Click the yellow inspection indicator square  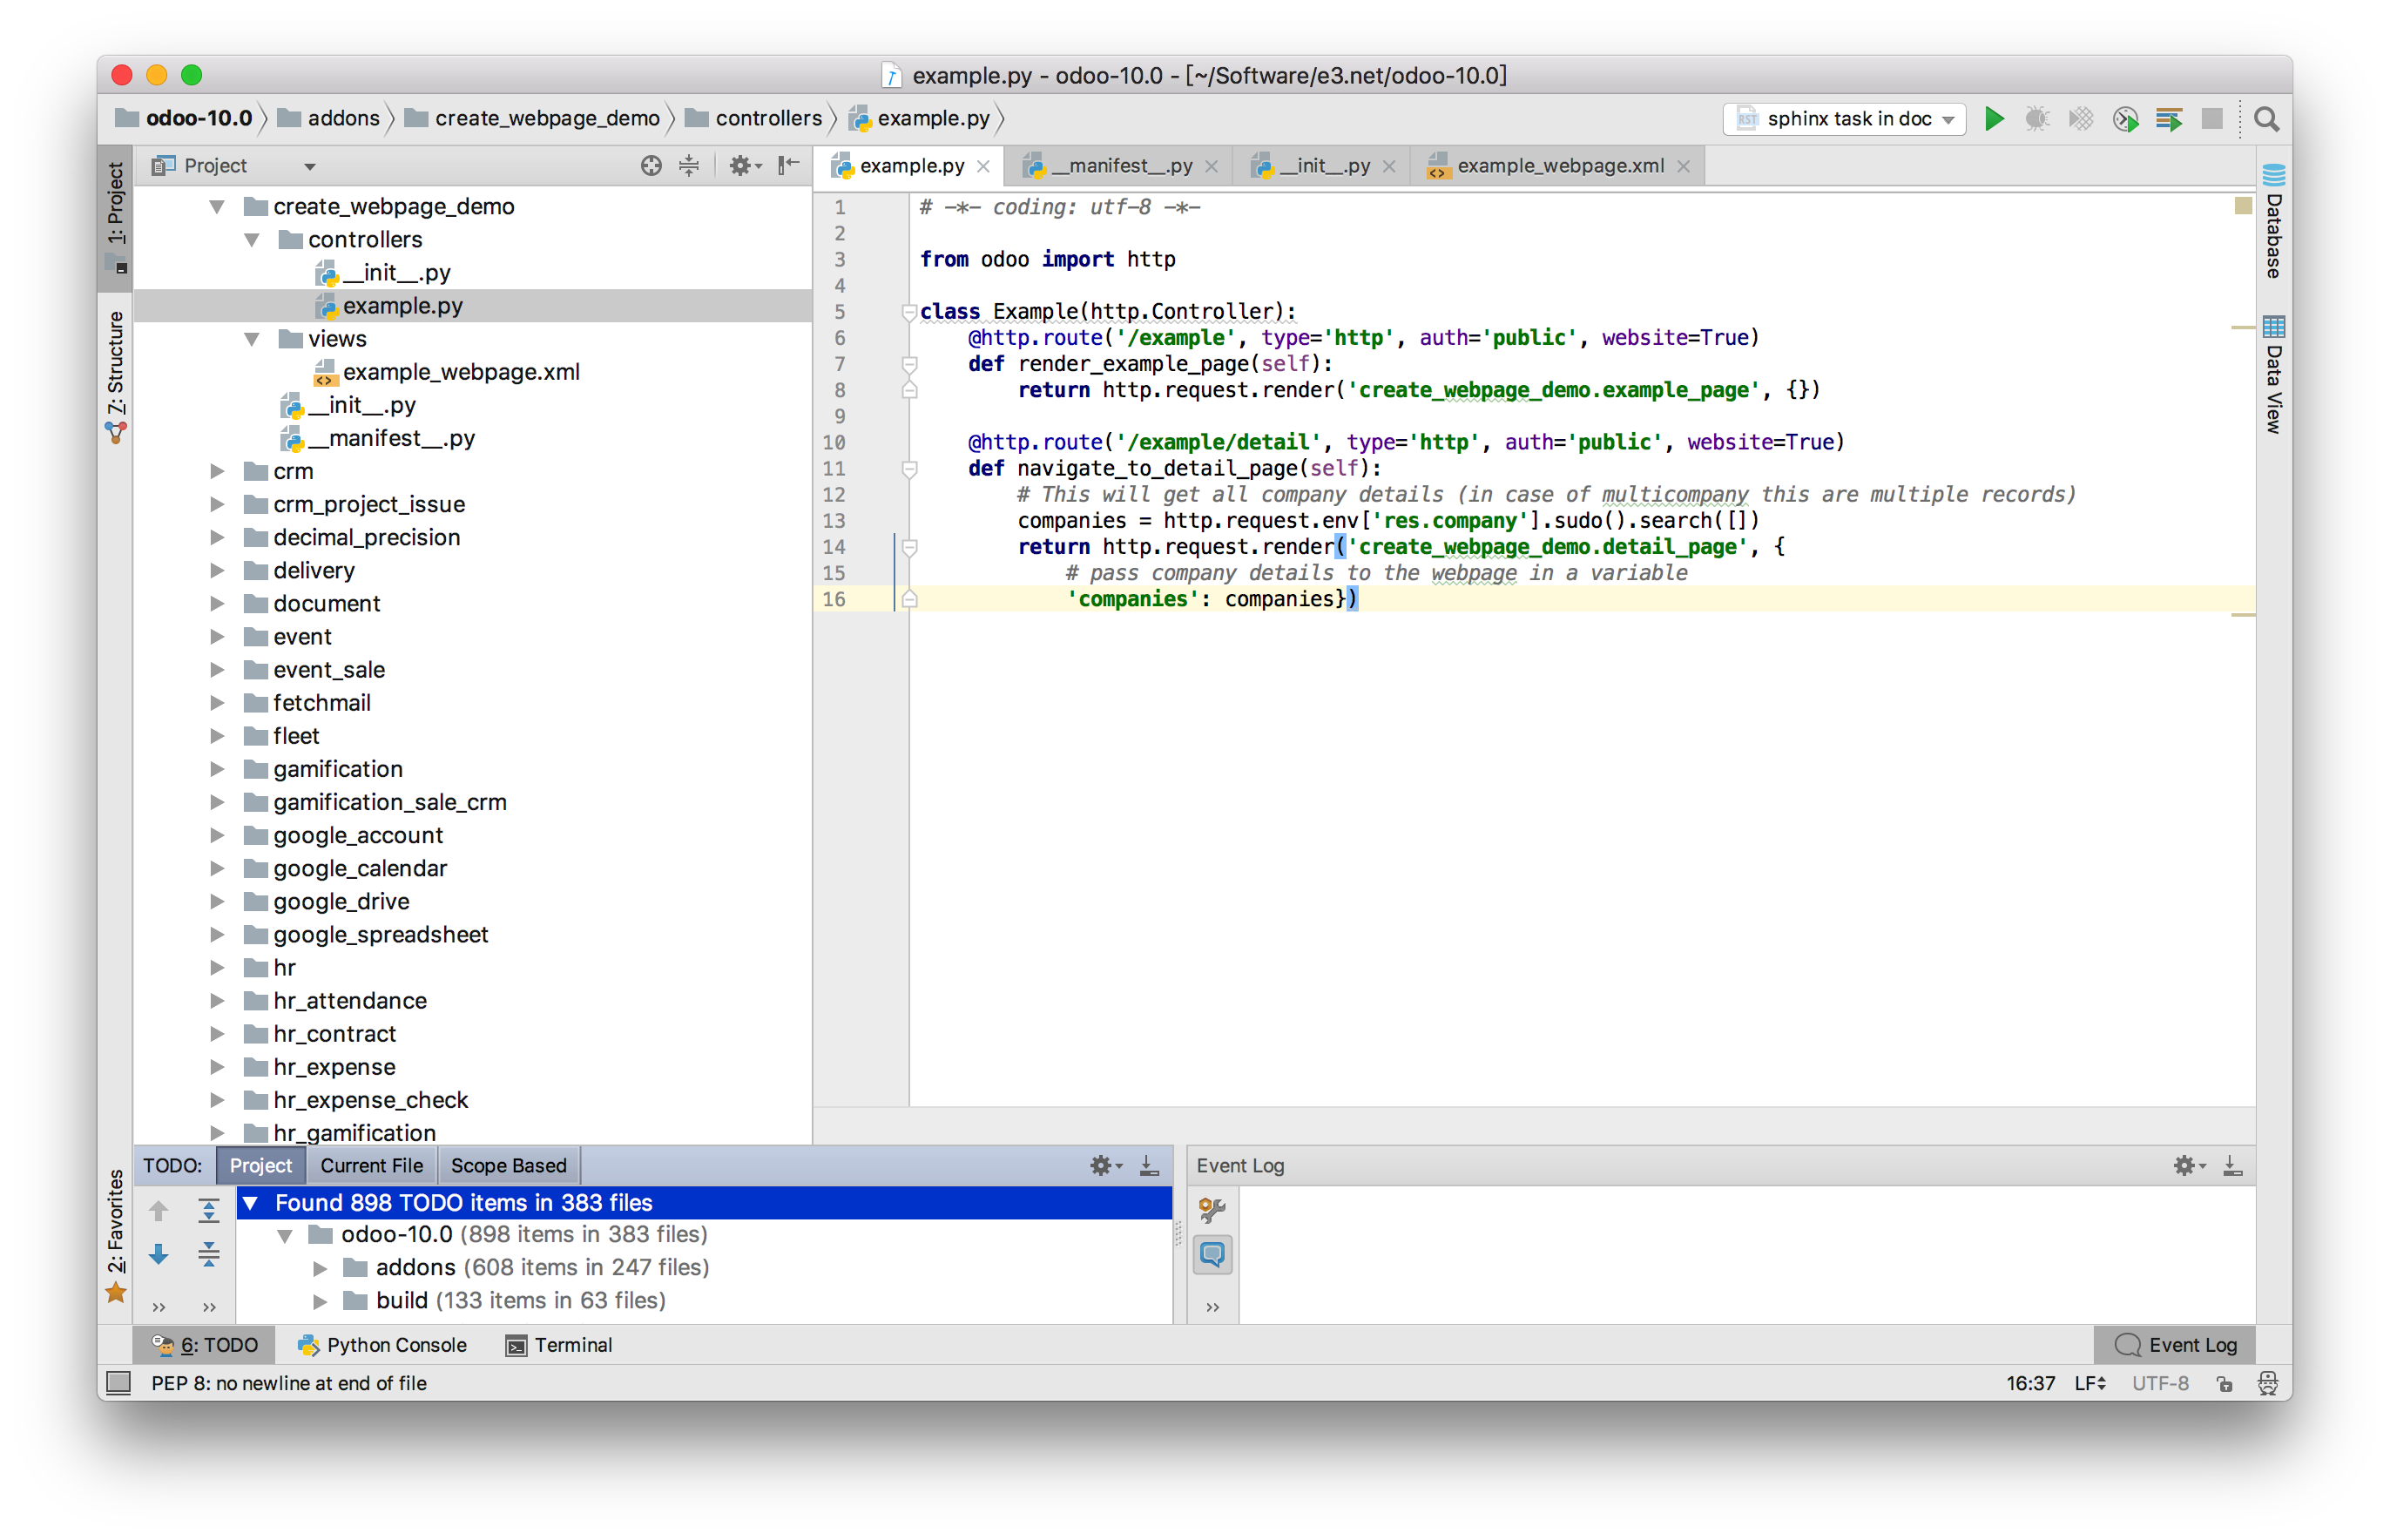pos(2243,206)
